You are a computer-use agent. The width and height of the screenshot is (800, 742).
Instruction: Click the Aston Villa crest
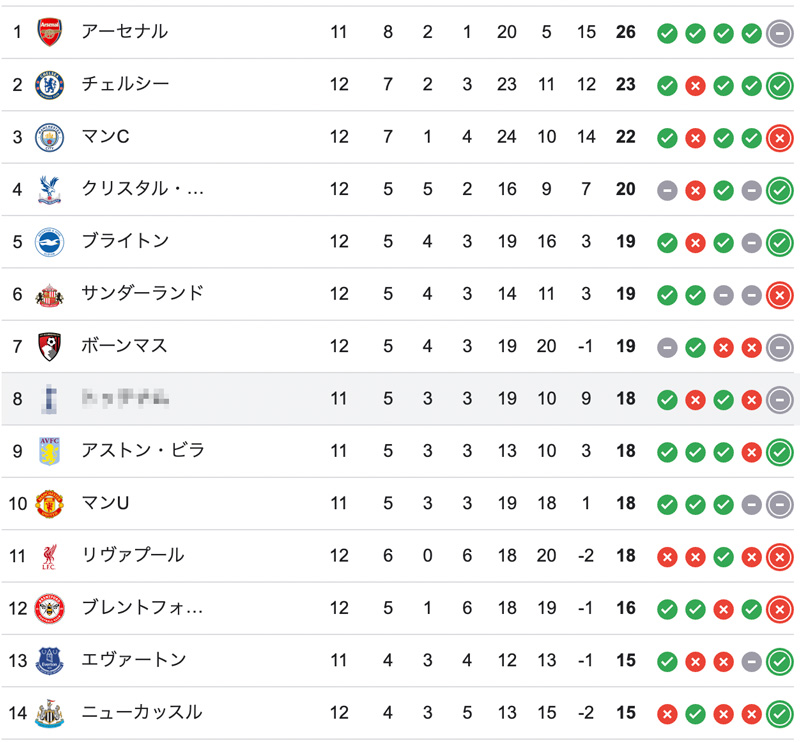coord(49,451)
